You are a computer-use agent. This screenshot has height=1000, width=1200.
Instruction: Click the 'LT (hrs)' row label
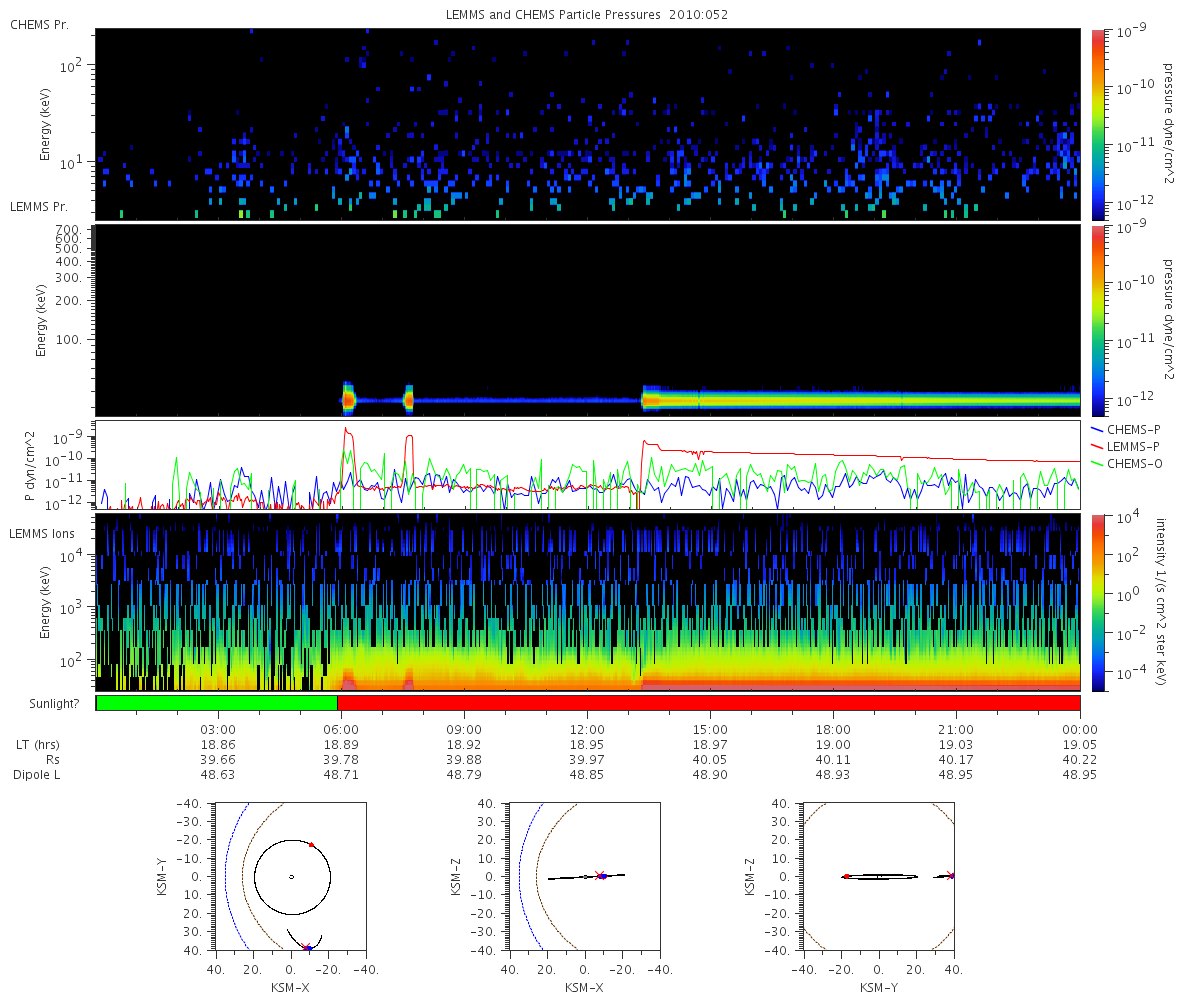pyautogui.click(x=39, y=745)
